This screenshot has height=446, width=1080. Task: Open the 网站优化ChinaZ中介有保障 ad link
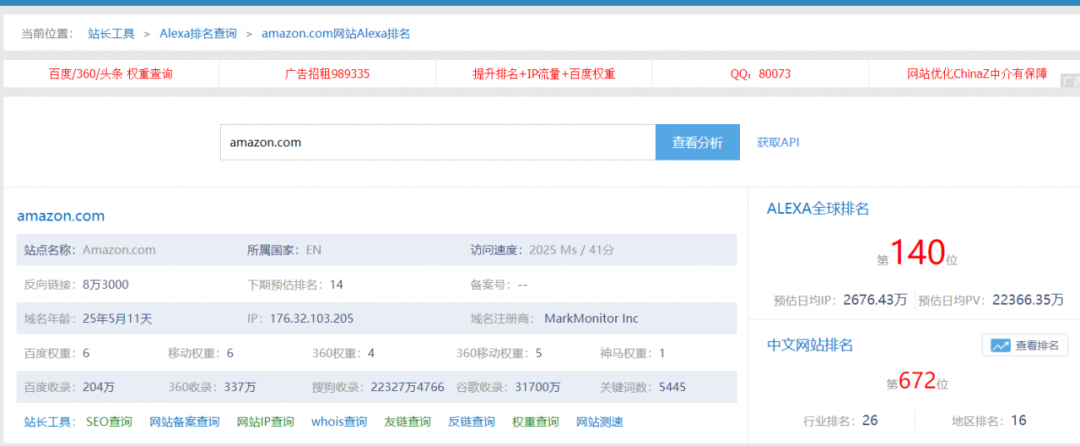coord(977,74)
